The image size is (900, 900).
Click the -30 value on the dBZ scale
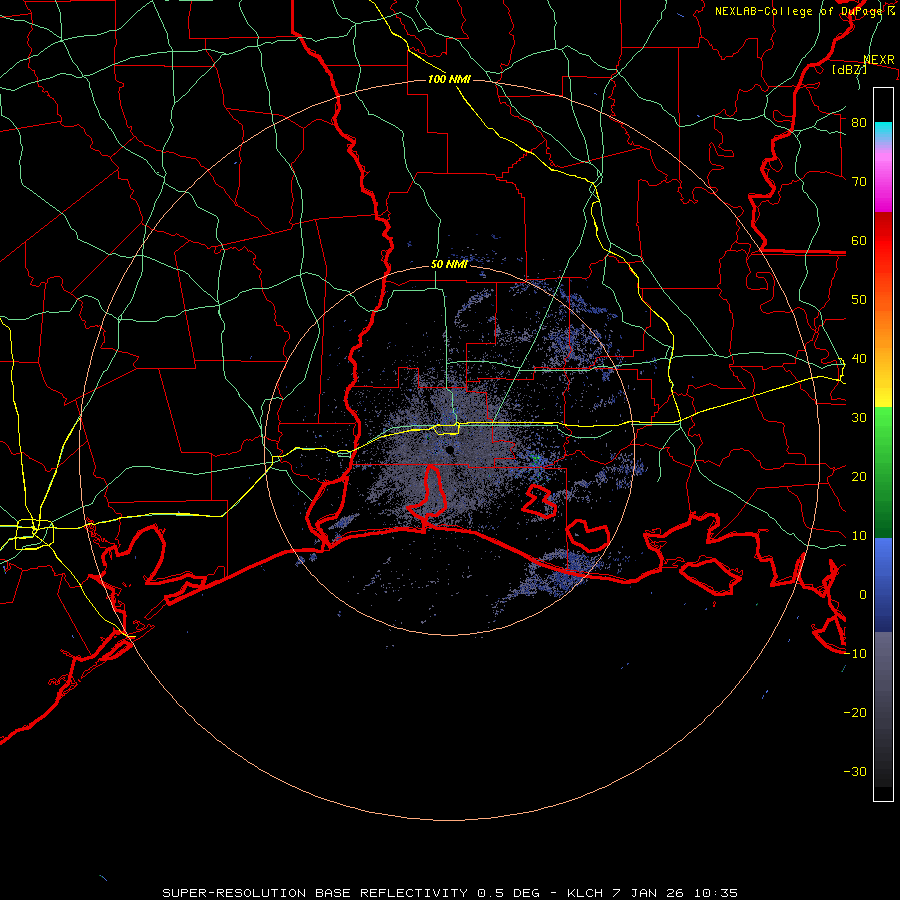pos(855,772)
